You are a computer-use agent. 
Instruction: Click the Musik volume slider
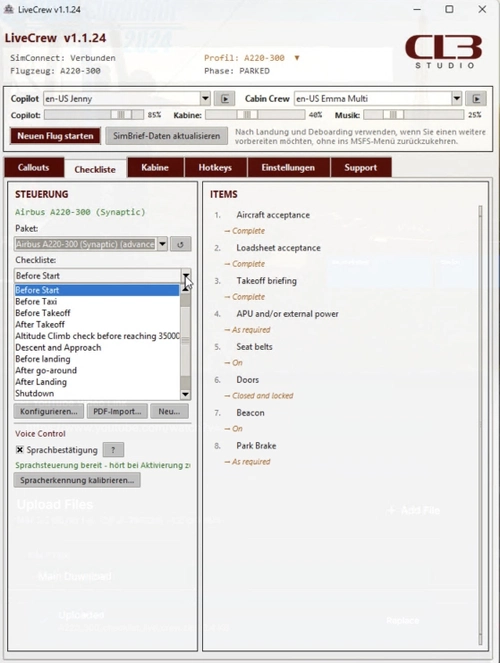413,115
